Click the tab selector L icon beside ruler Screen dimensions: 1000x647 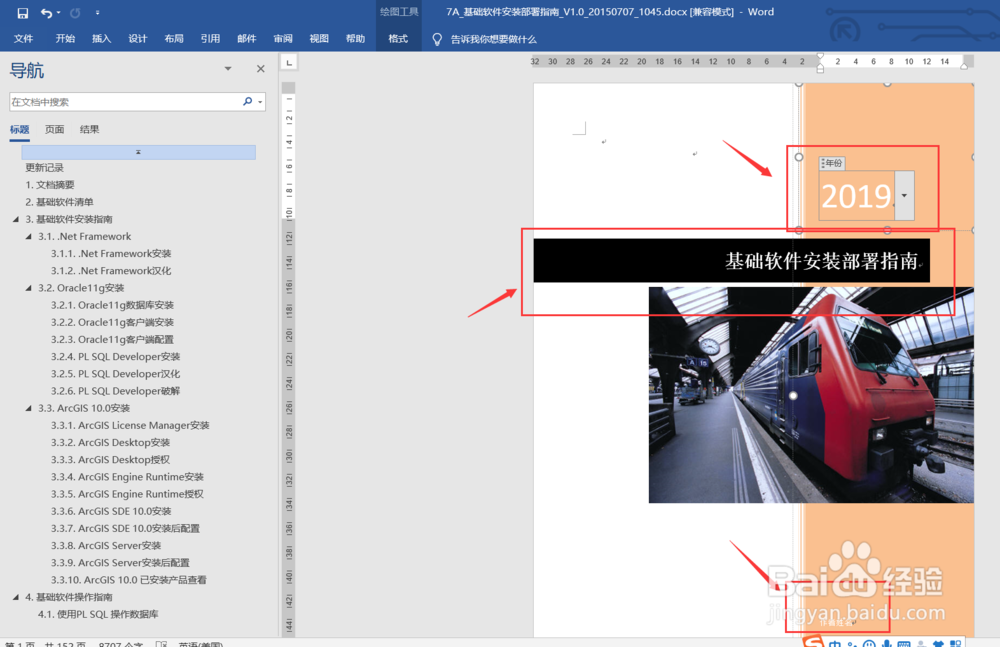click(x=289, y=63)
